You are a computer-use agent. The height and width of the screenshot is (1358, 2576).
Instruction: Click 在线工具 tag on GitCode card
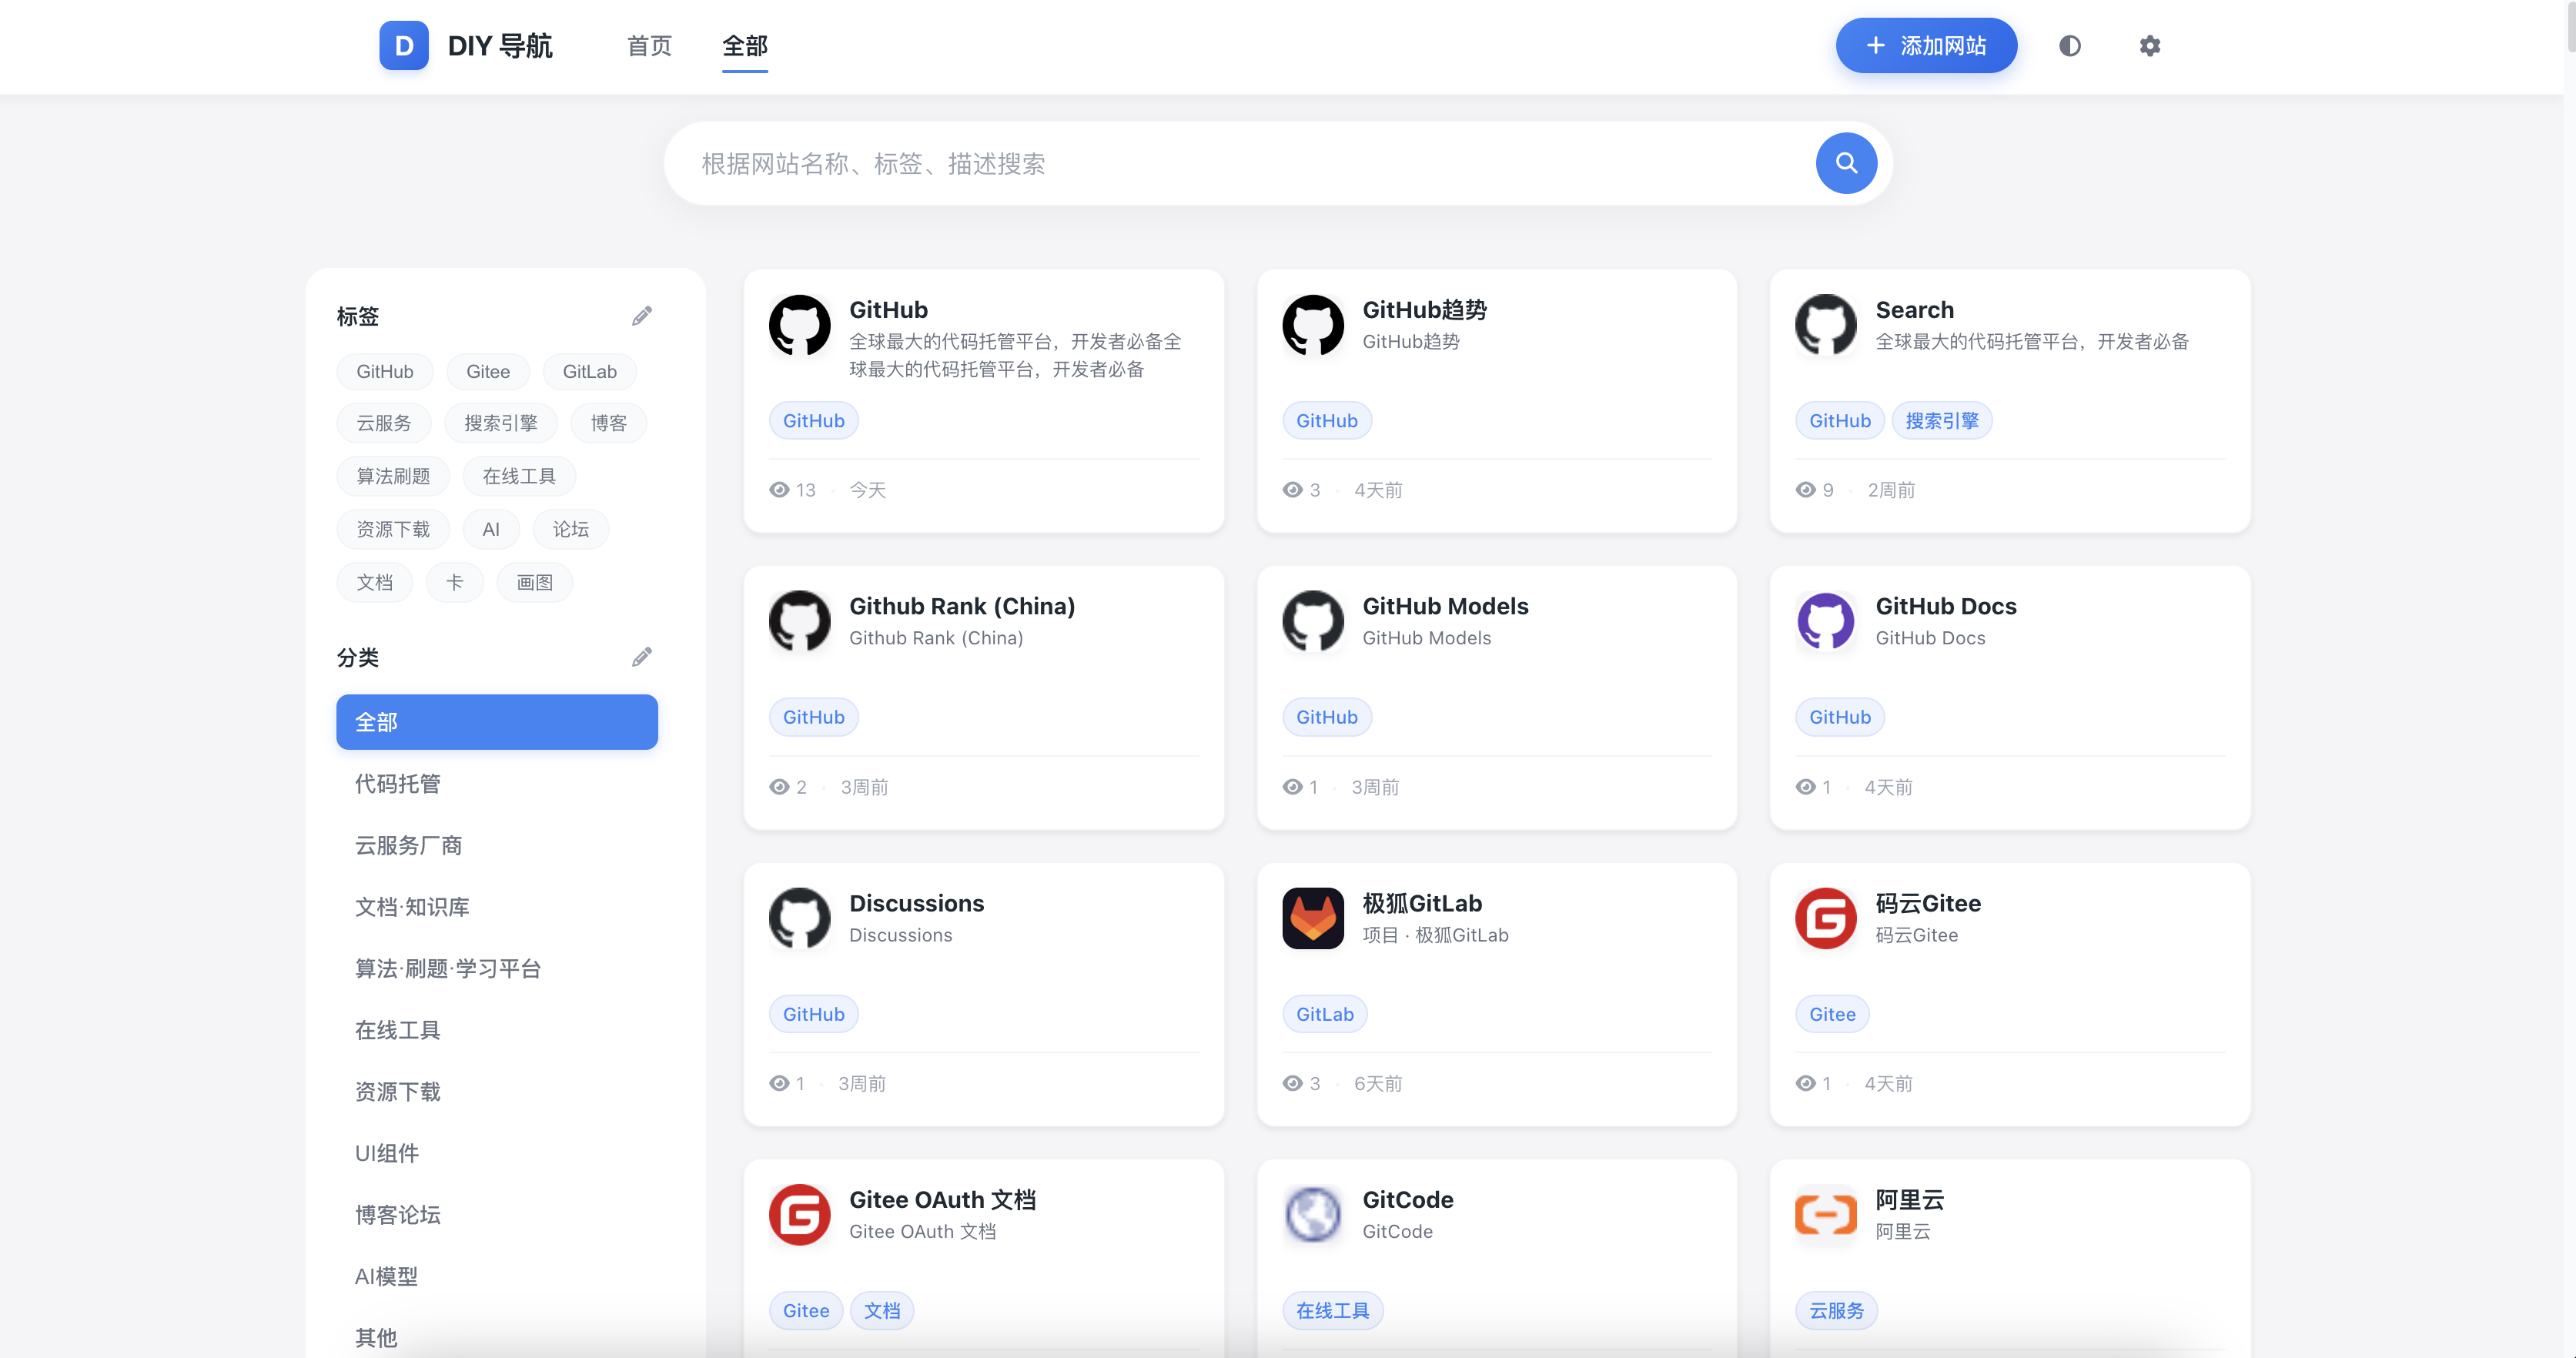[1332, 1310]
